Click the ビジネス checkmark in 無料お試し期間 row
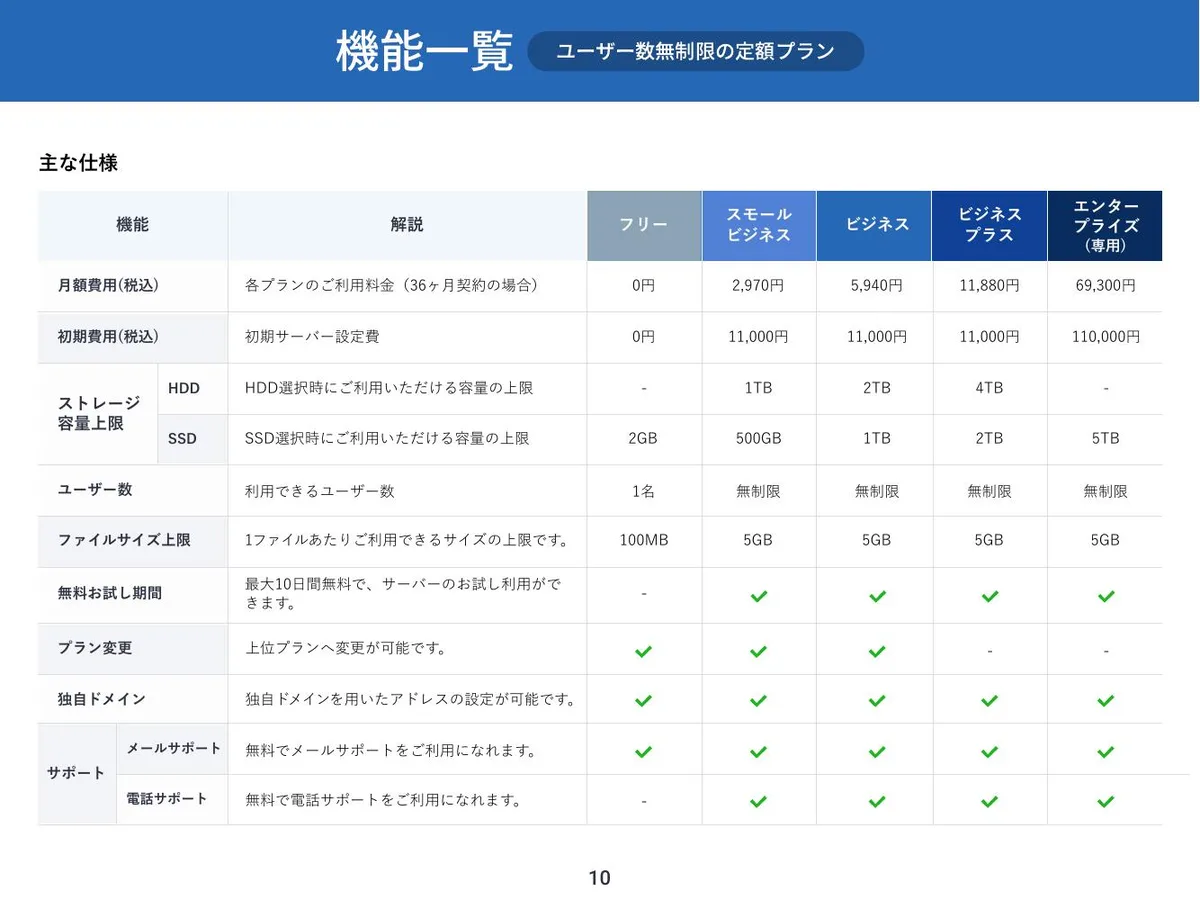The image size is (1200, 900). 877,596
